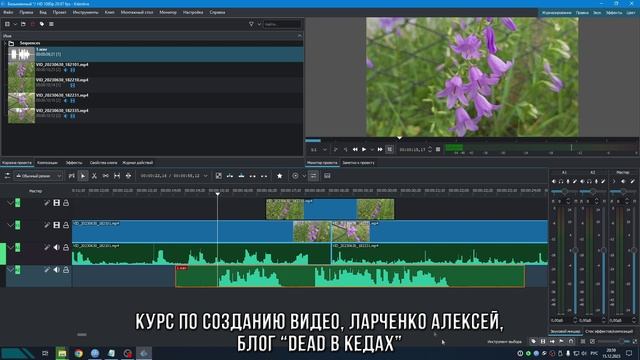
Task: Open the Файл menu
Action: point(8,12)
